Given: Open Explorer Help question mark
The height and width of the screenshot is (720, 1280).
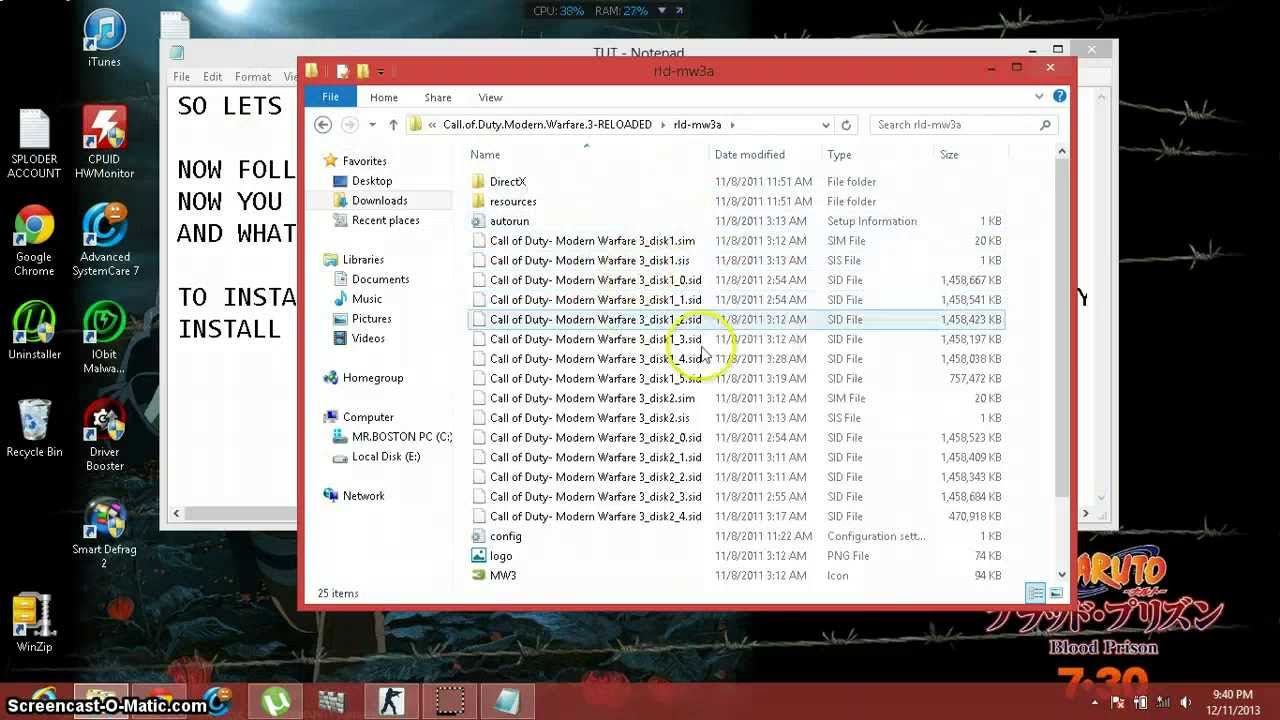Looking at the screenshot, I should click(1059, 96).
